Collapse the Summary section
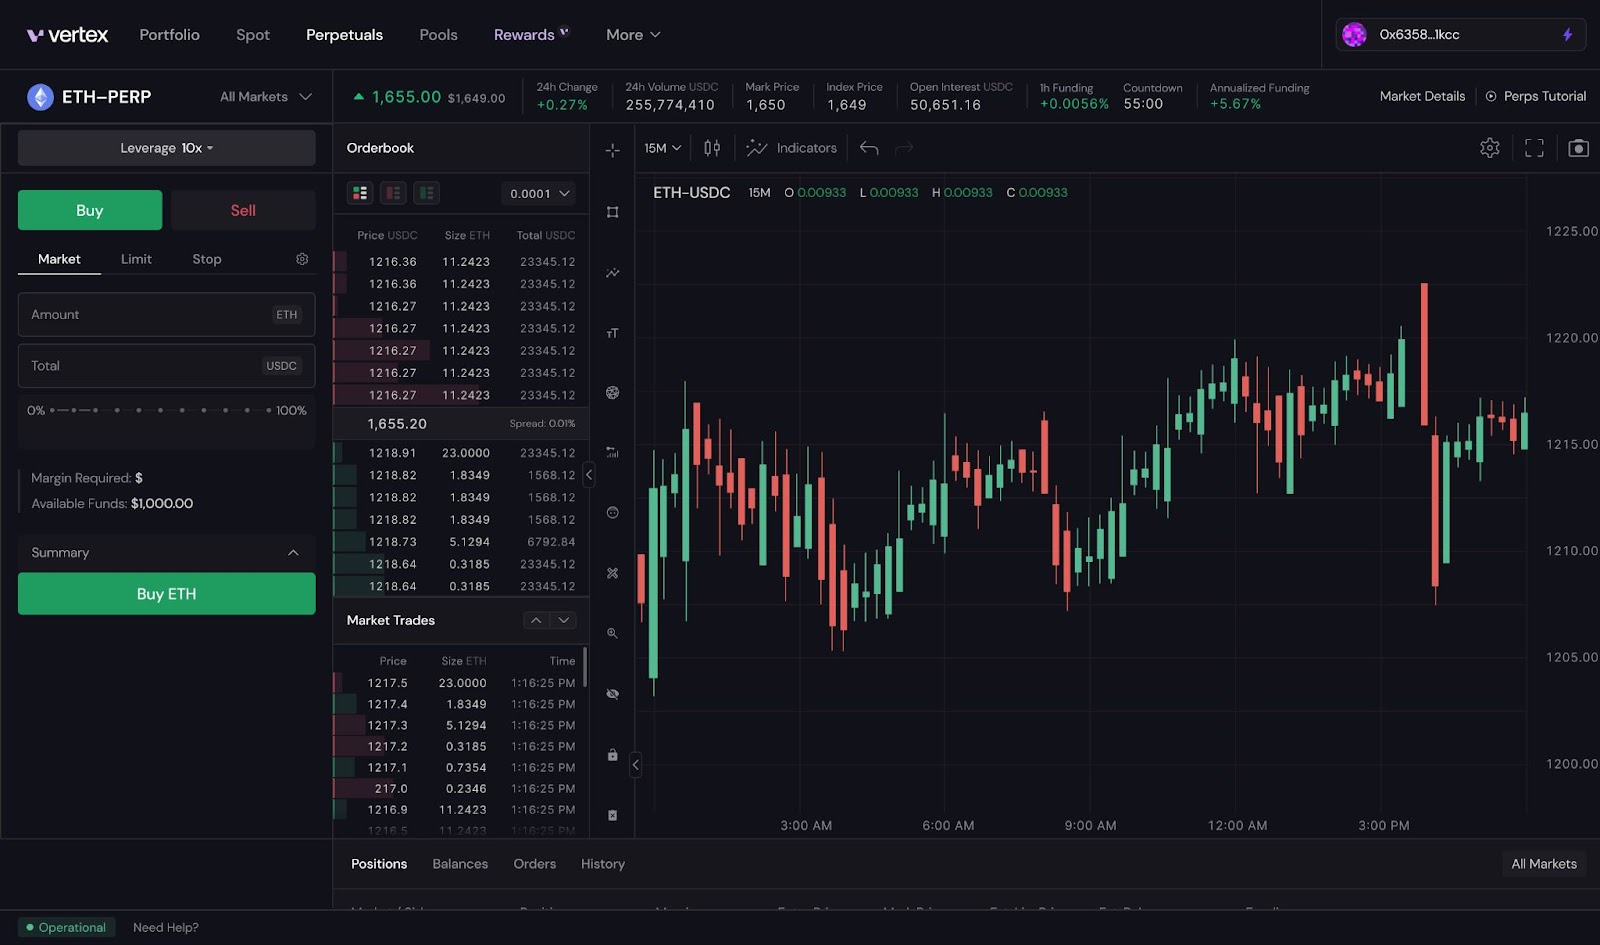 coord(167,553)
